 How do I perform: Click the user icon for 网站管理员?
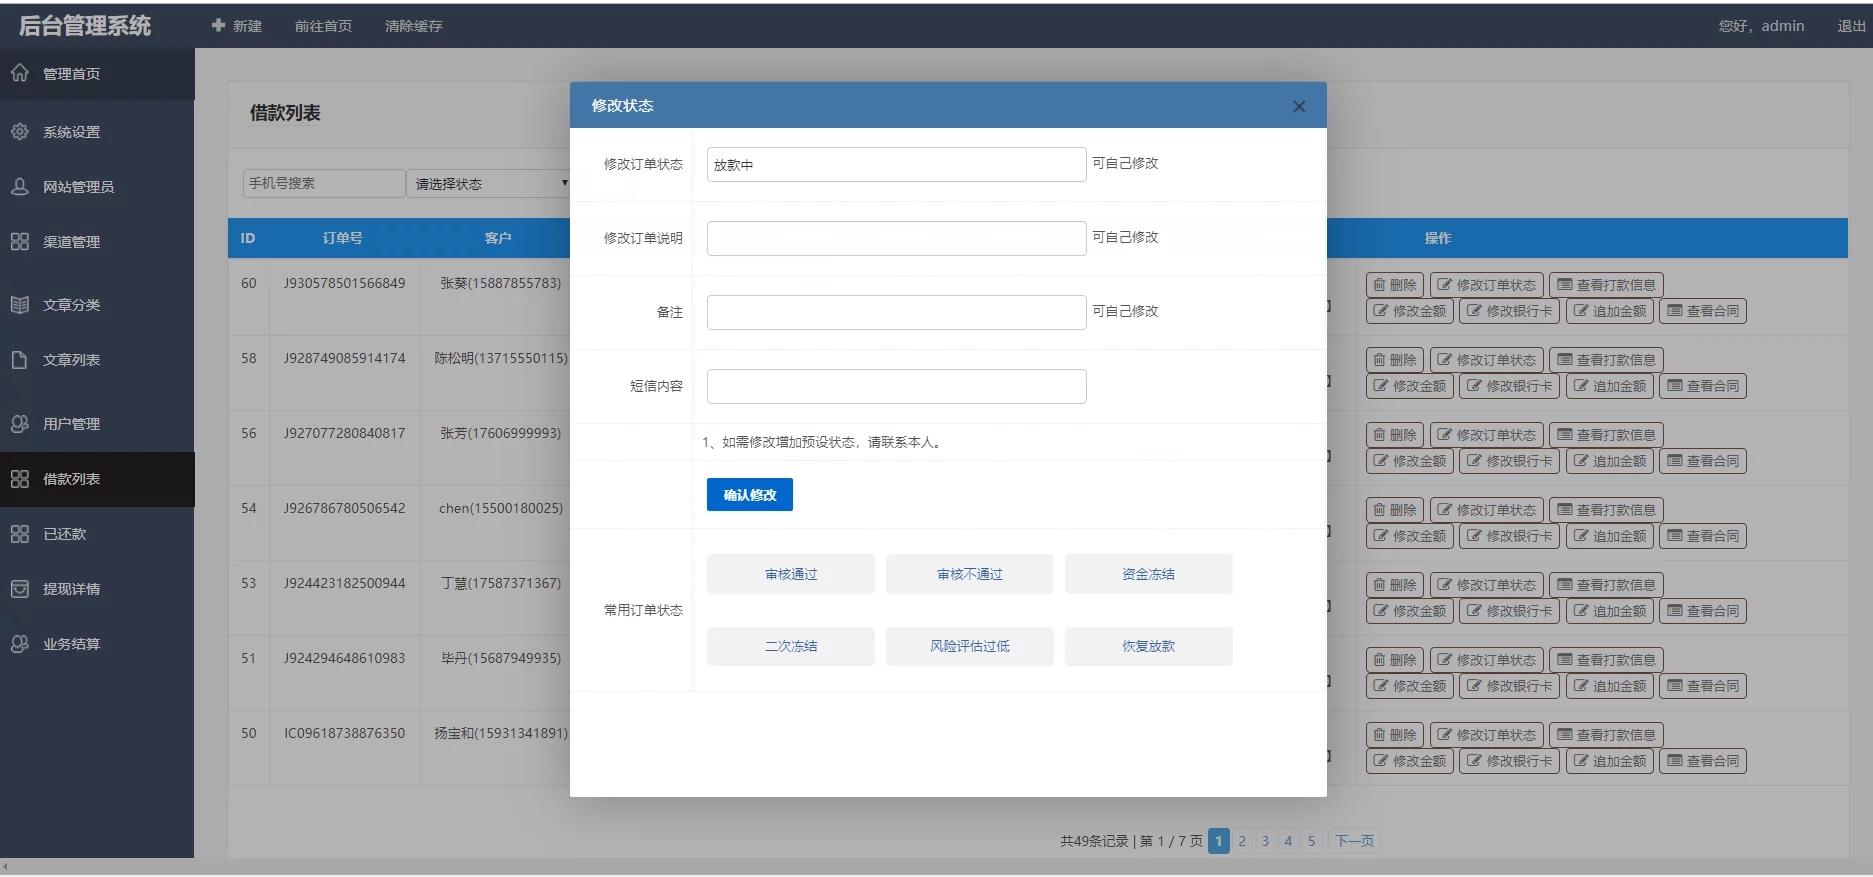[20, 186]
